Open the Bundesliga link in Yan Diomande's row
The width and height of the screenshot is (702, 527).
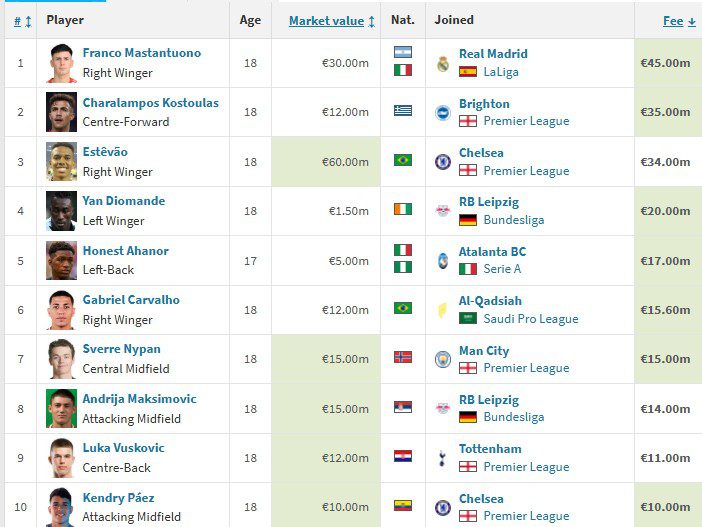click(x=513, y=220)
